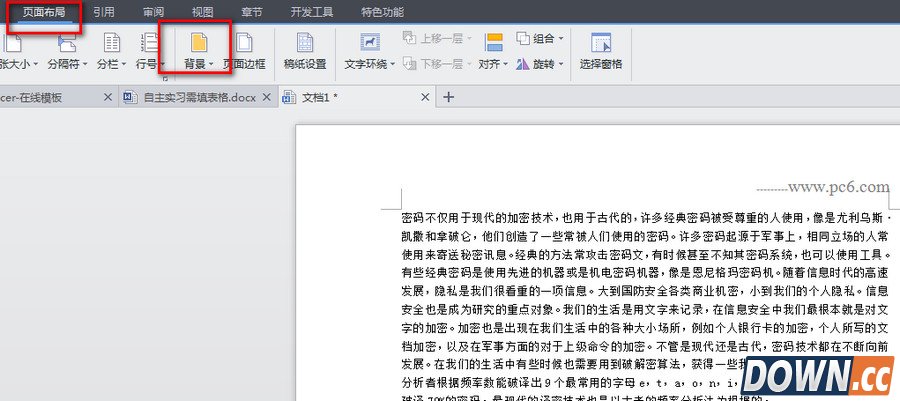The width and height of the screenshot is (900, 401).
Task: Open the page setup dialog launcher
Action: coord(165,79)
